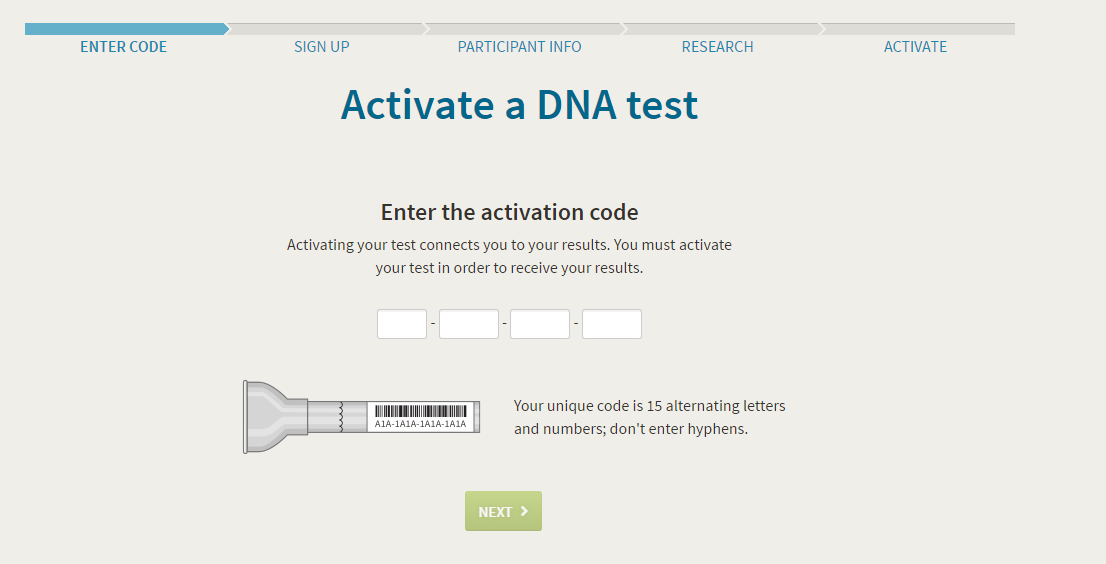This screenshot has width=1106, height=564.
Task: Jump to the RESEARCH step
Action: point(717,47)
